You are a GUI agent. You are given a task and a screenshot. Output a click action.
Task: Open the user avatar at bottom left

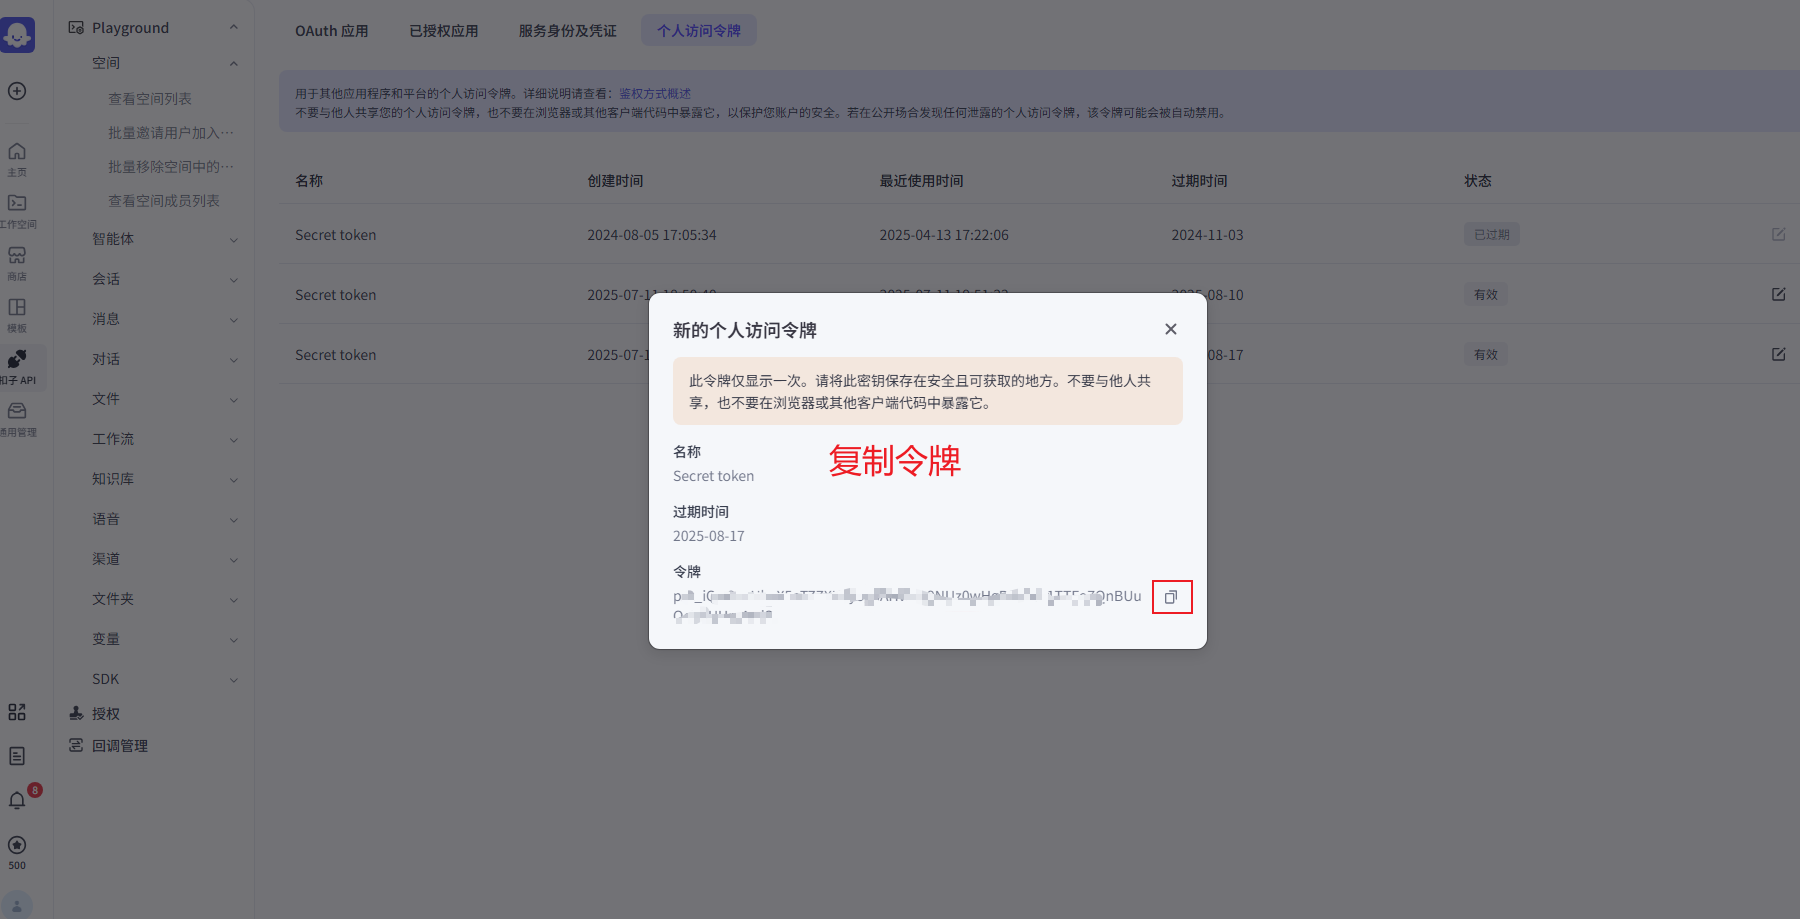pyautogui.click(x=17, y=904)
